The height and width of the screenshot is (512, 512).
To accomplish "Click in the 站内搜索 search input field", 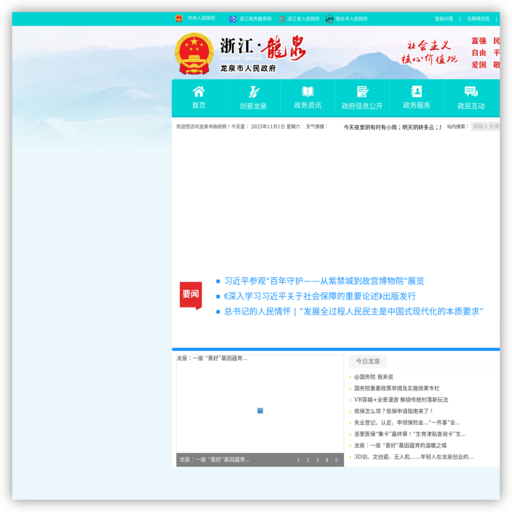I will click(x=485, y=126).
